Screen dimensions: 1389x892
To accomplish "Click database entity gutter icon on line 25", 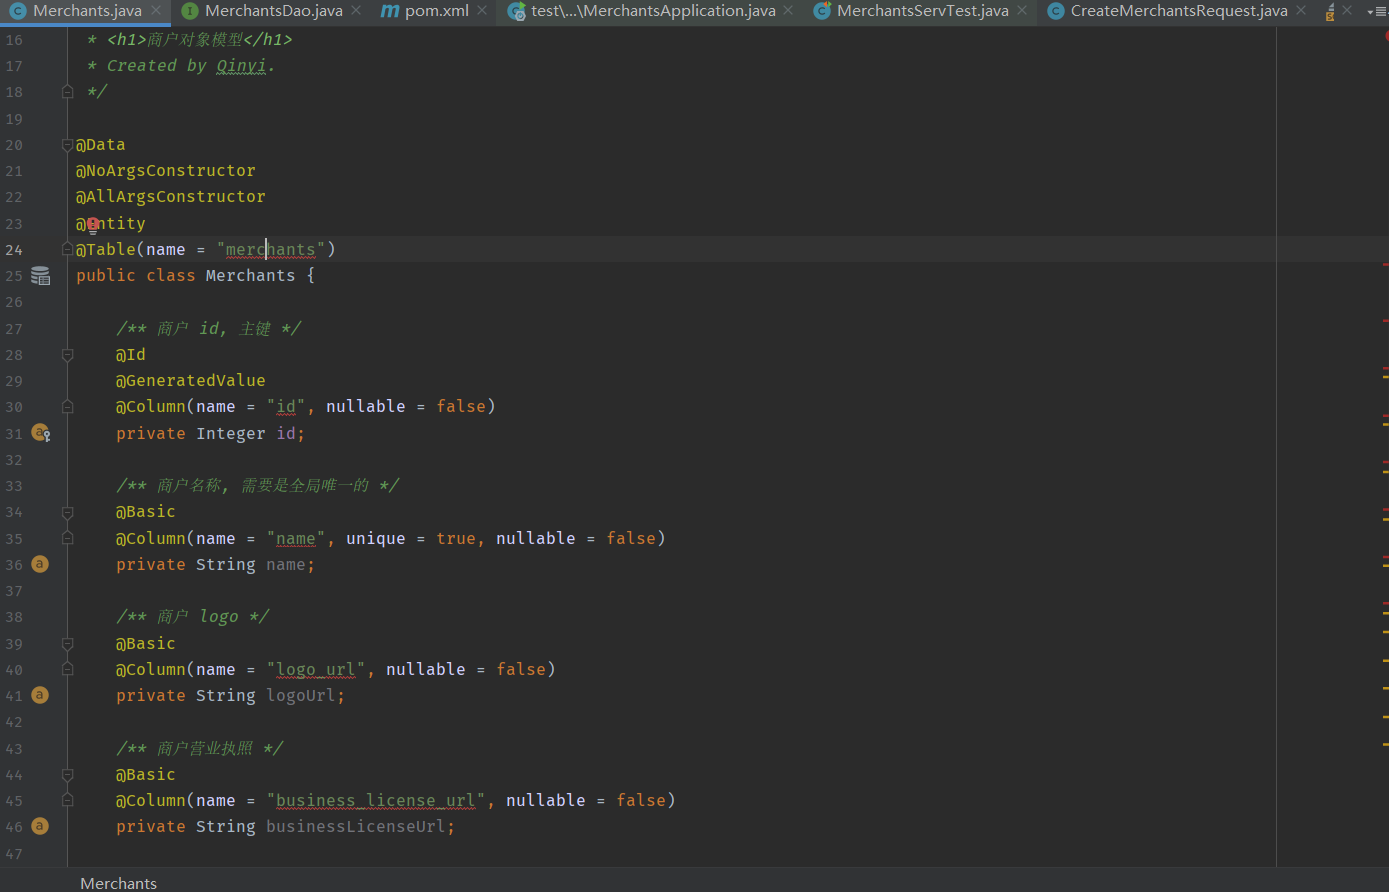I will tap(40, 276).
